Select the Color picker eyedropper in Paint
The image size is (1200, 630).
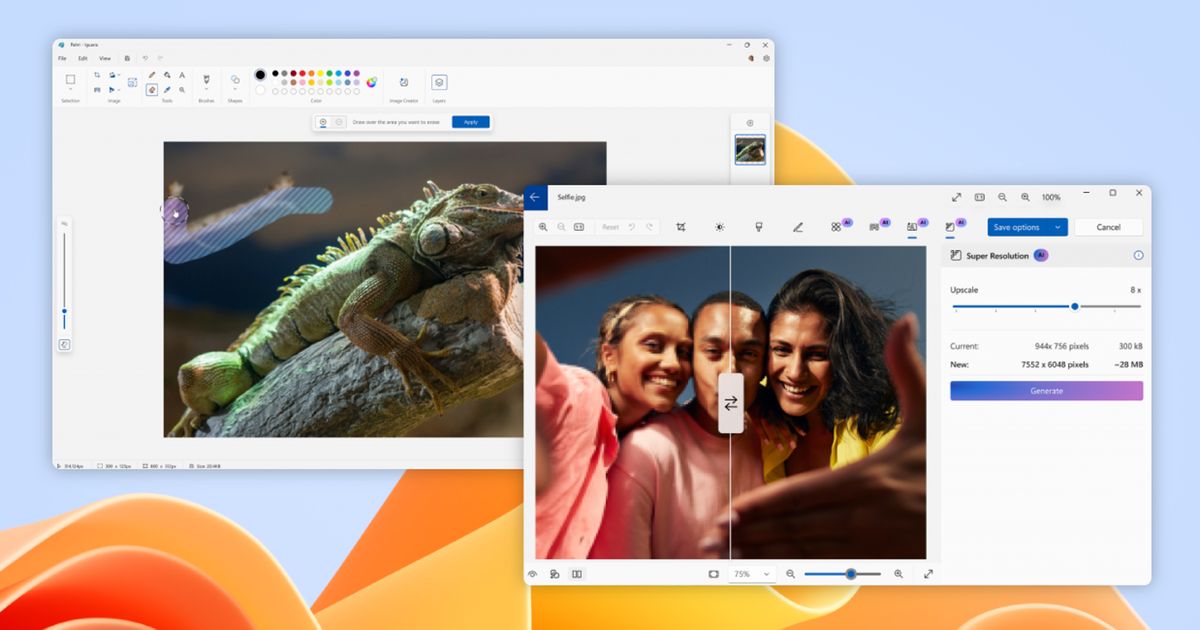tap(167, 89)
